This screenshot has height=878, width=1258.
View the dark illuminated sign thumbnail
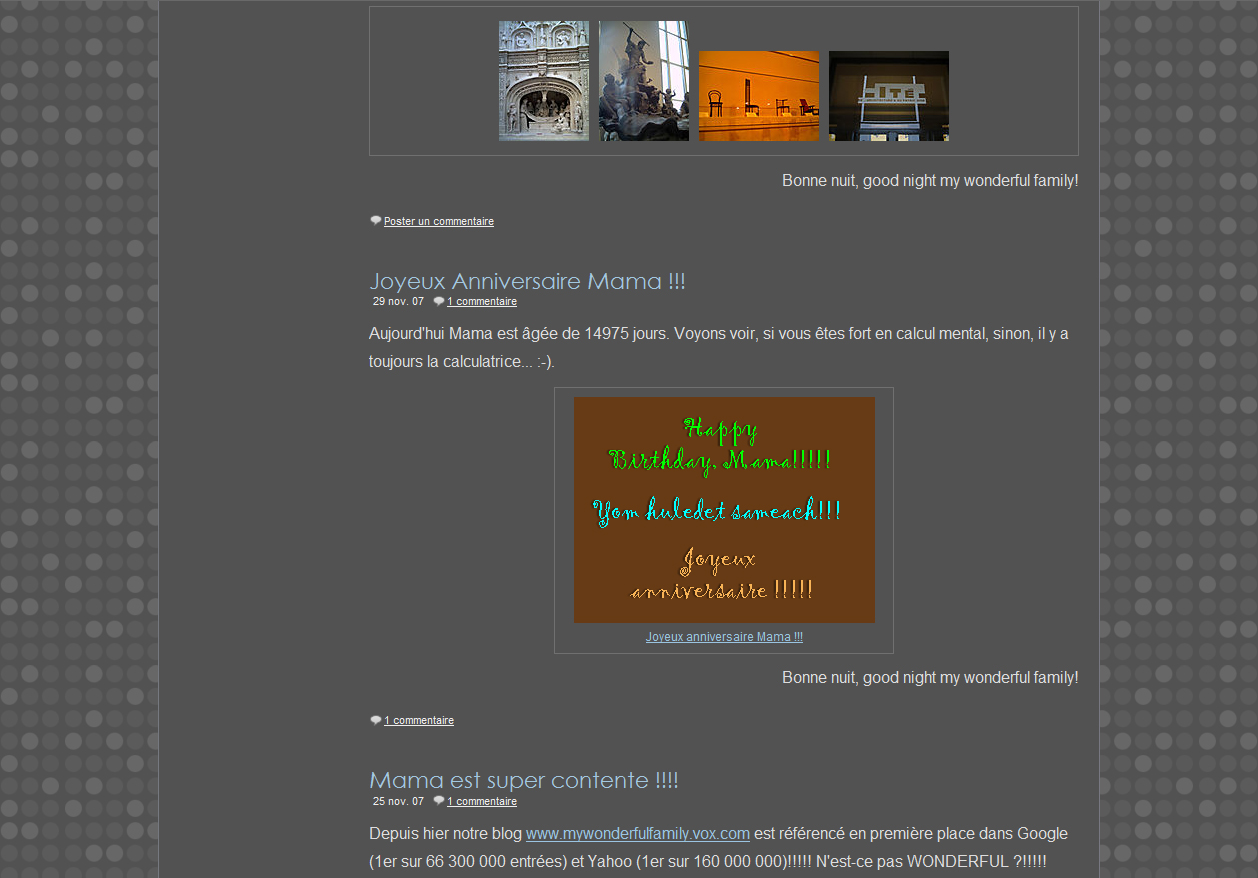[x=888, y=96]
